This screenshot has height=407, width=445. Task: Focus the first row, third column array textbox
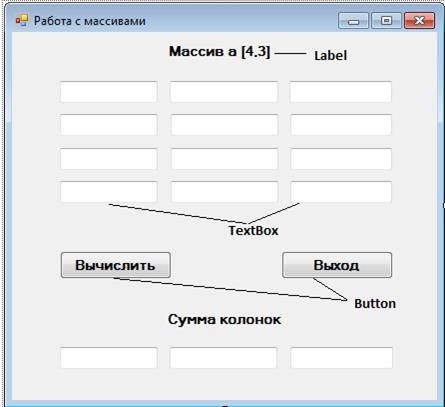pyautogui.click(x=340, y=92)
